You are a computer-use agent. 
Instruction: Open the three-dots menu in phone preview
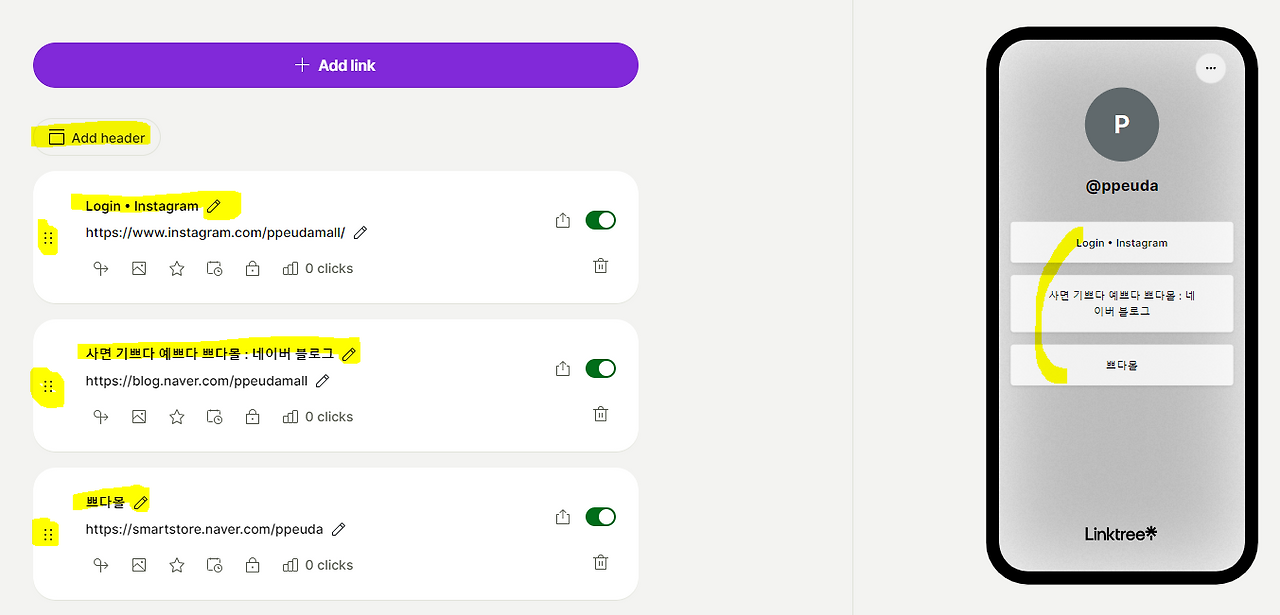(x=1210, y=68)
